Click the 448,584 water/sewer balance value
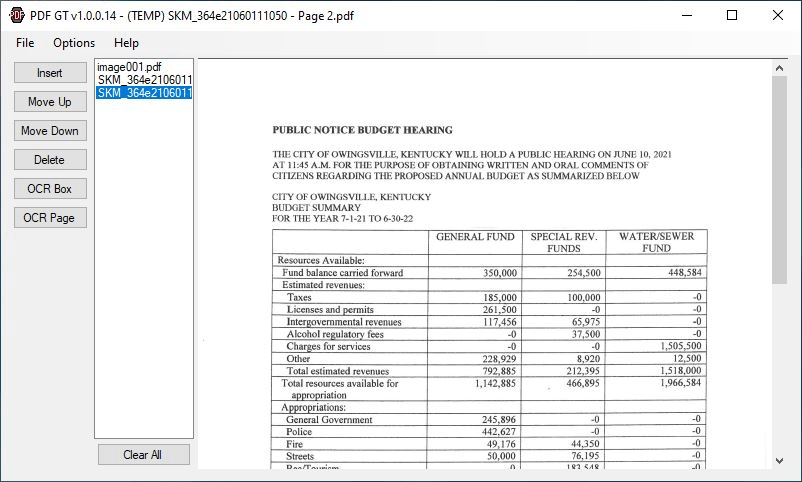This screenshot has width=802, height=482. click(684, 272)
